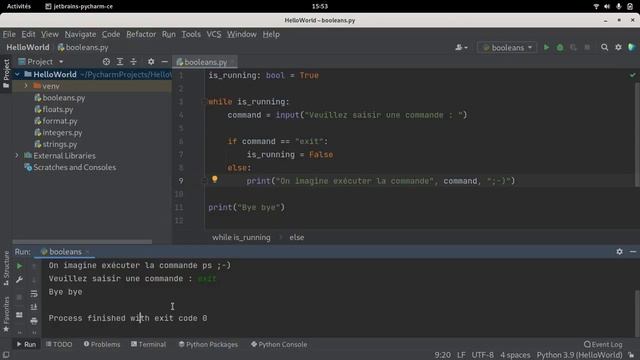Open the Favorites side tool window tab

[6, 314]
